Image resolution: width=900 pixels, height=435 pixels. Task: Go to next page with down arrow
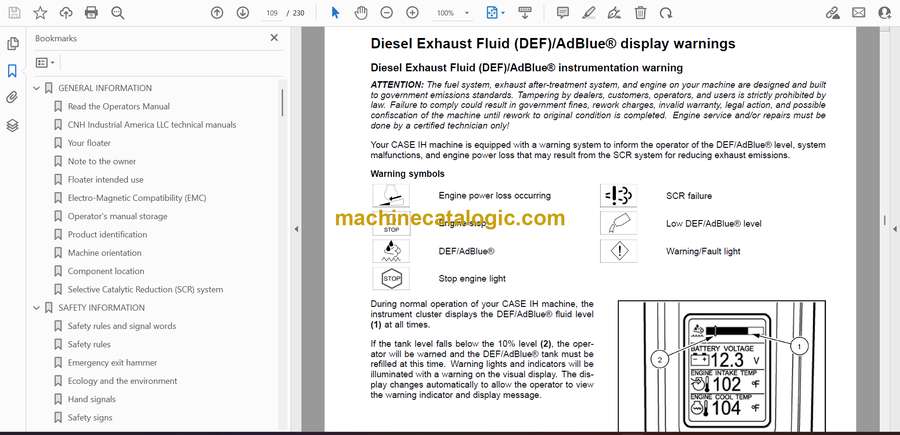click(243, 13)
